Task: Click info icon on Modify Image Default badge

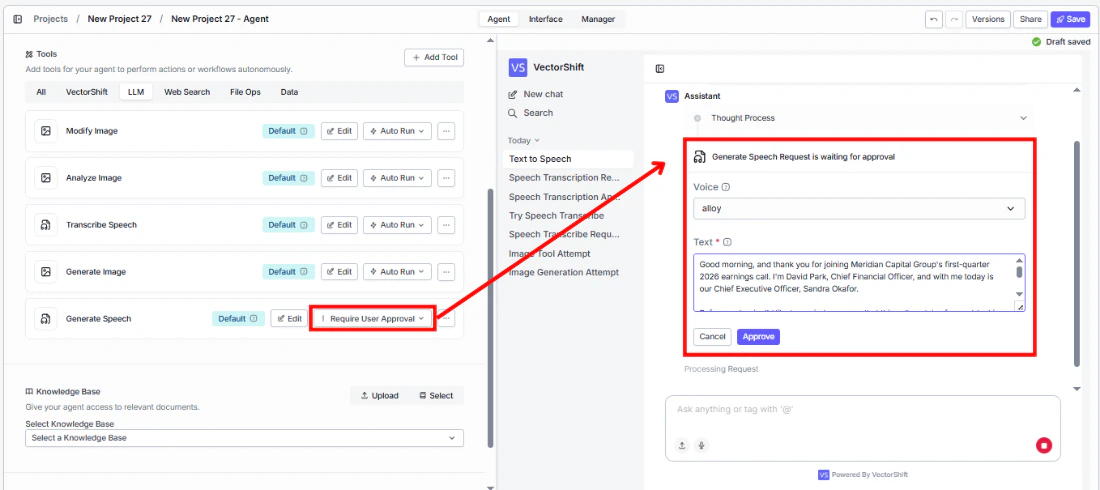Action: point(304,131)
